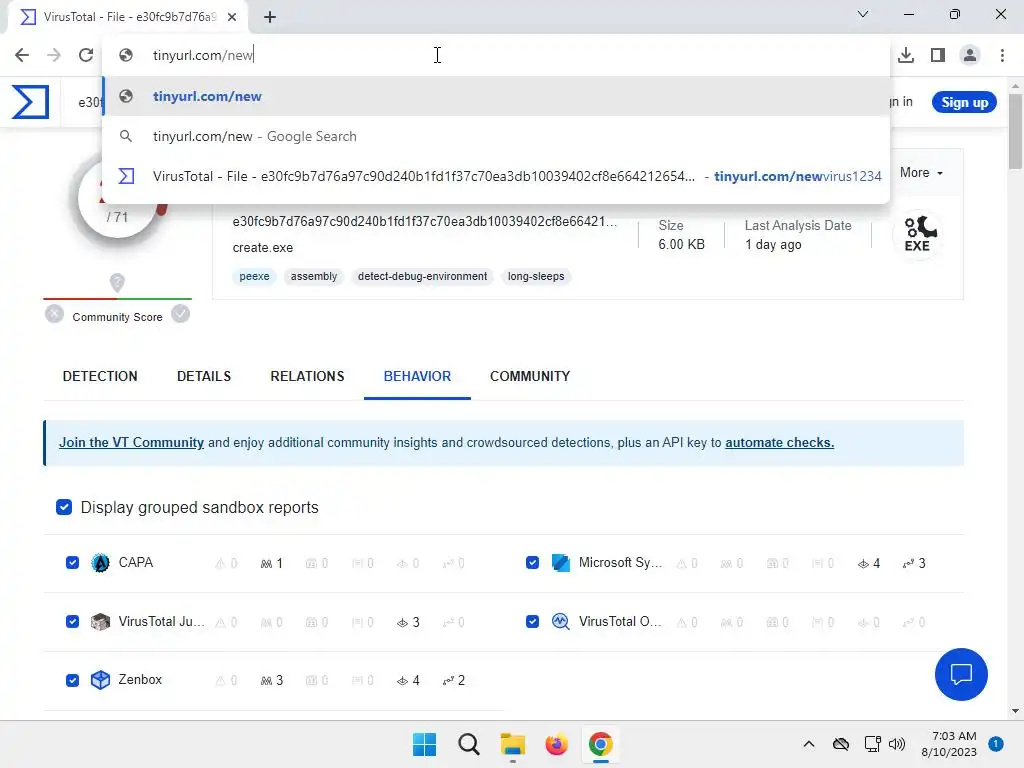
Task: Click the peexe tag
Action: [254, 276]
